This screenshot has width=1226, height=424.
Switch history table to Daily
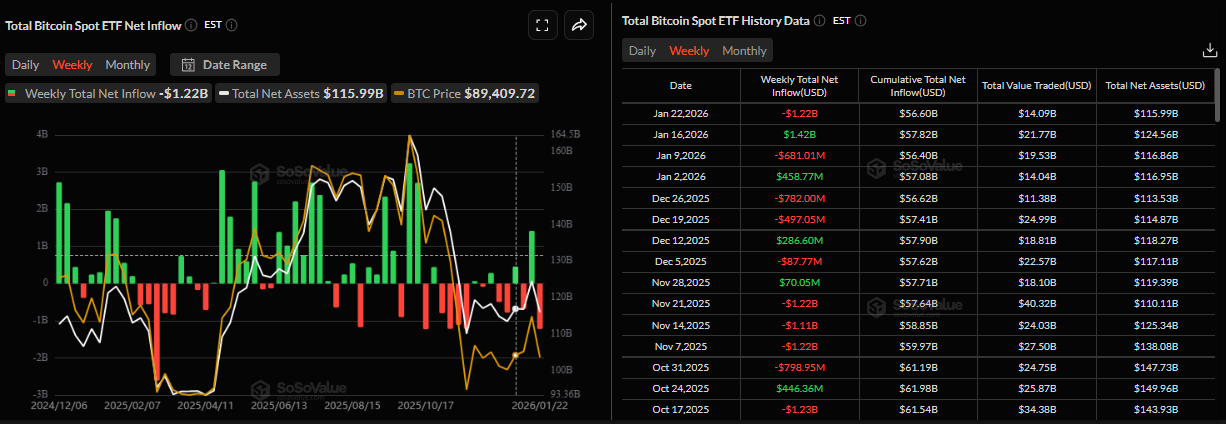click(x=642, y=51)
